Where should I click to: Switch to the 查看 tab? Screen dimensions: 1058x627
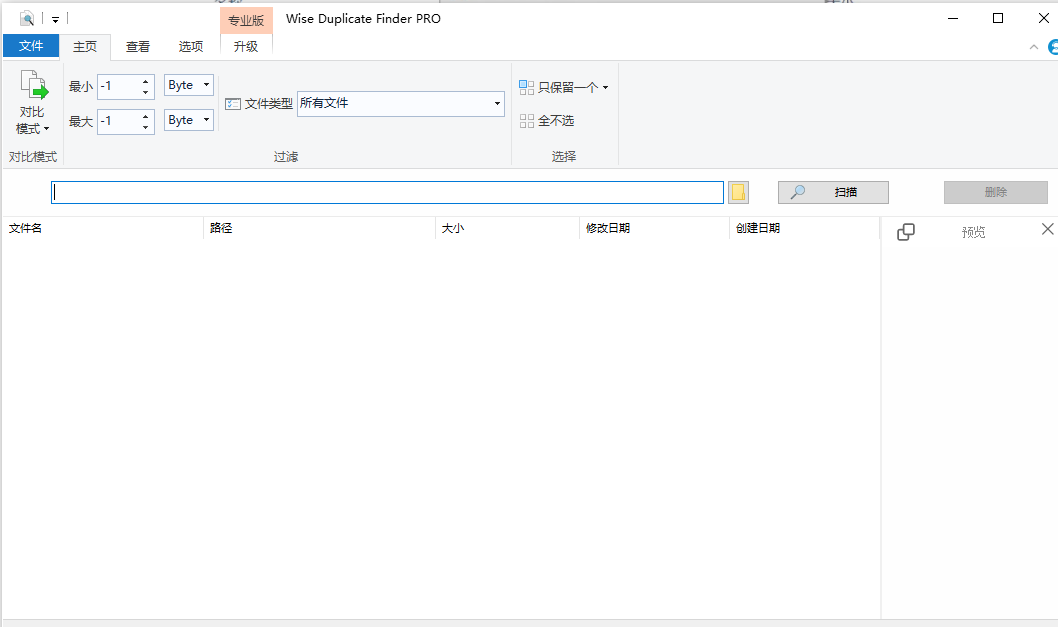[138, 47]
